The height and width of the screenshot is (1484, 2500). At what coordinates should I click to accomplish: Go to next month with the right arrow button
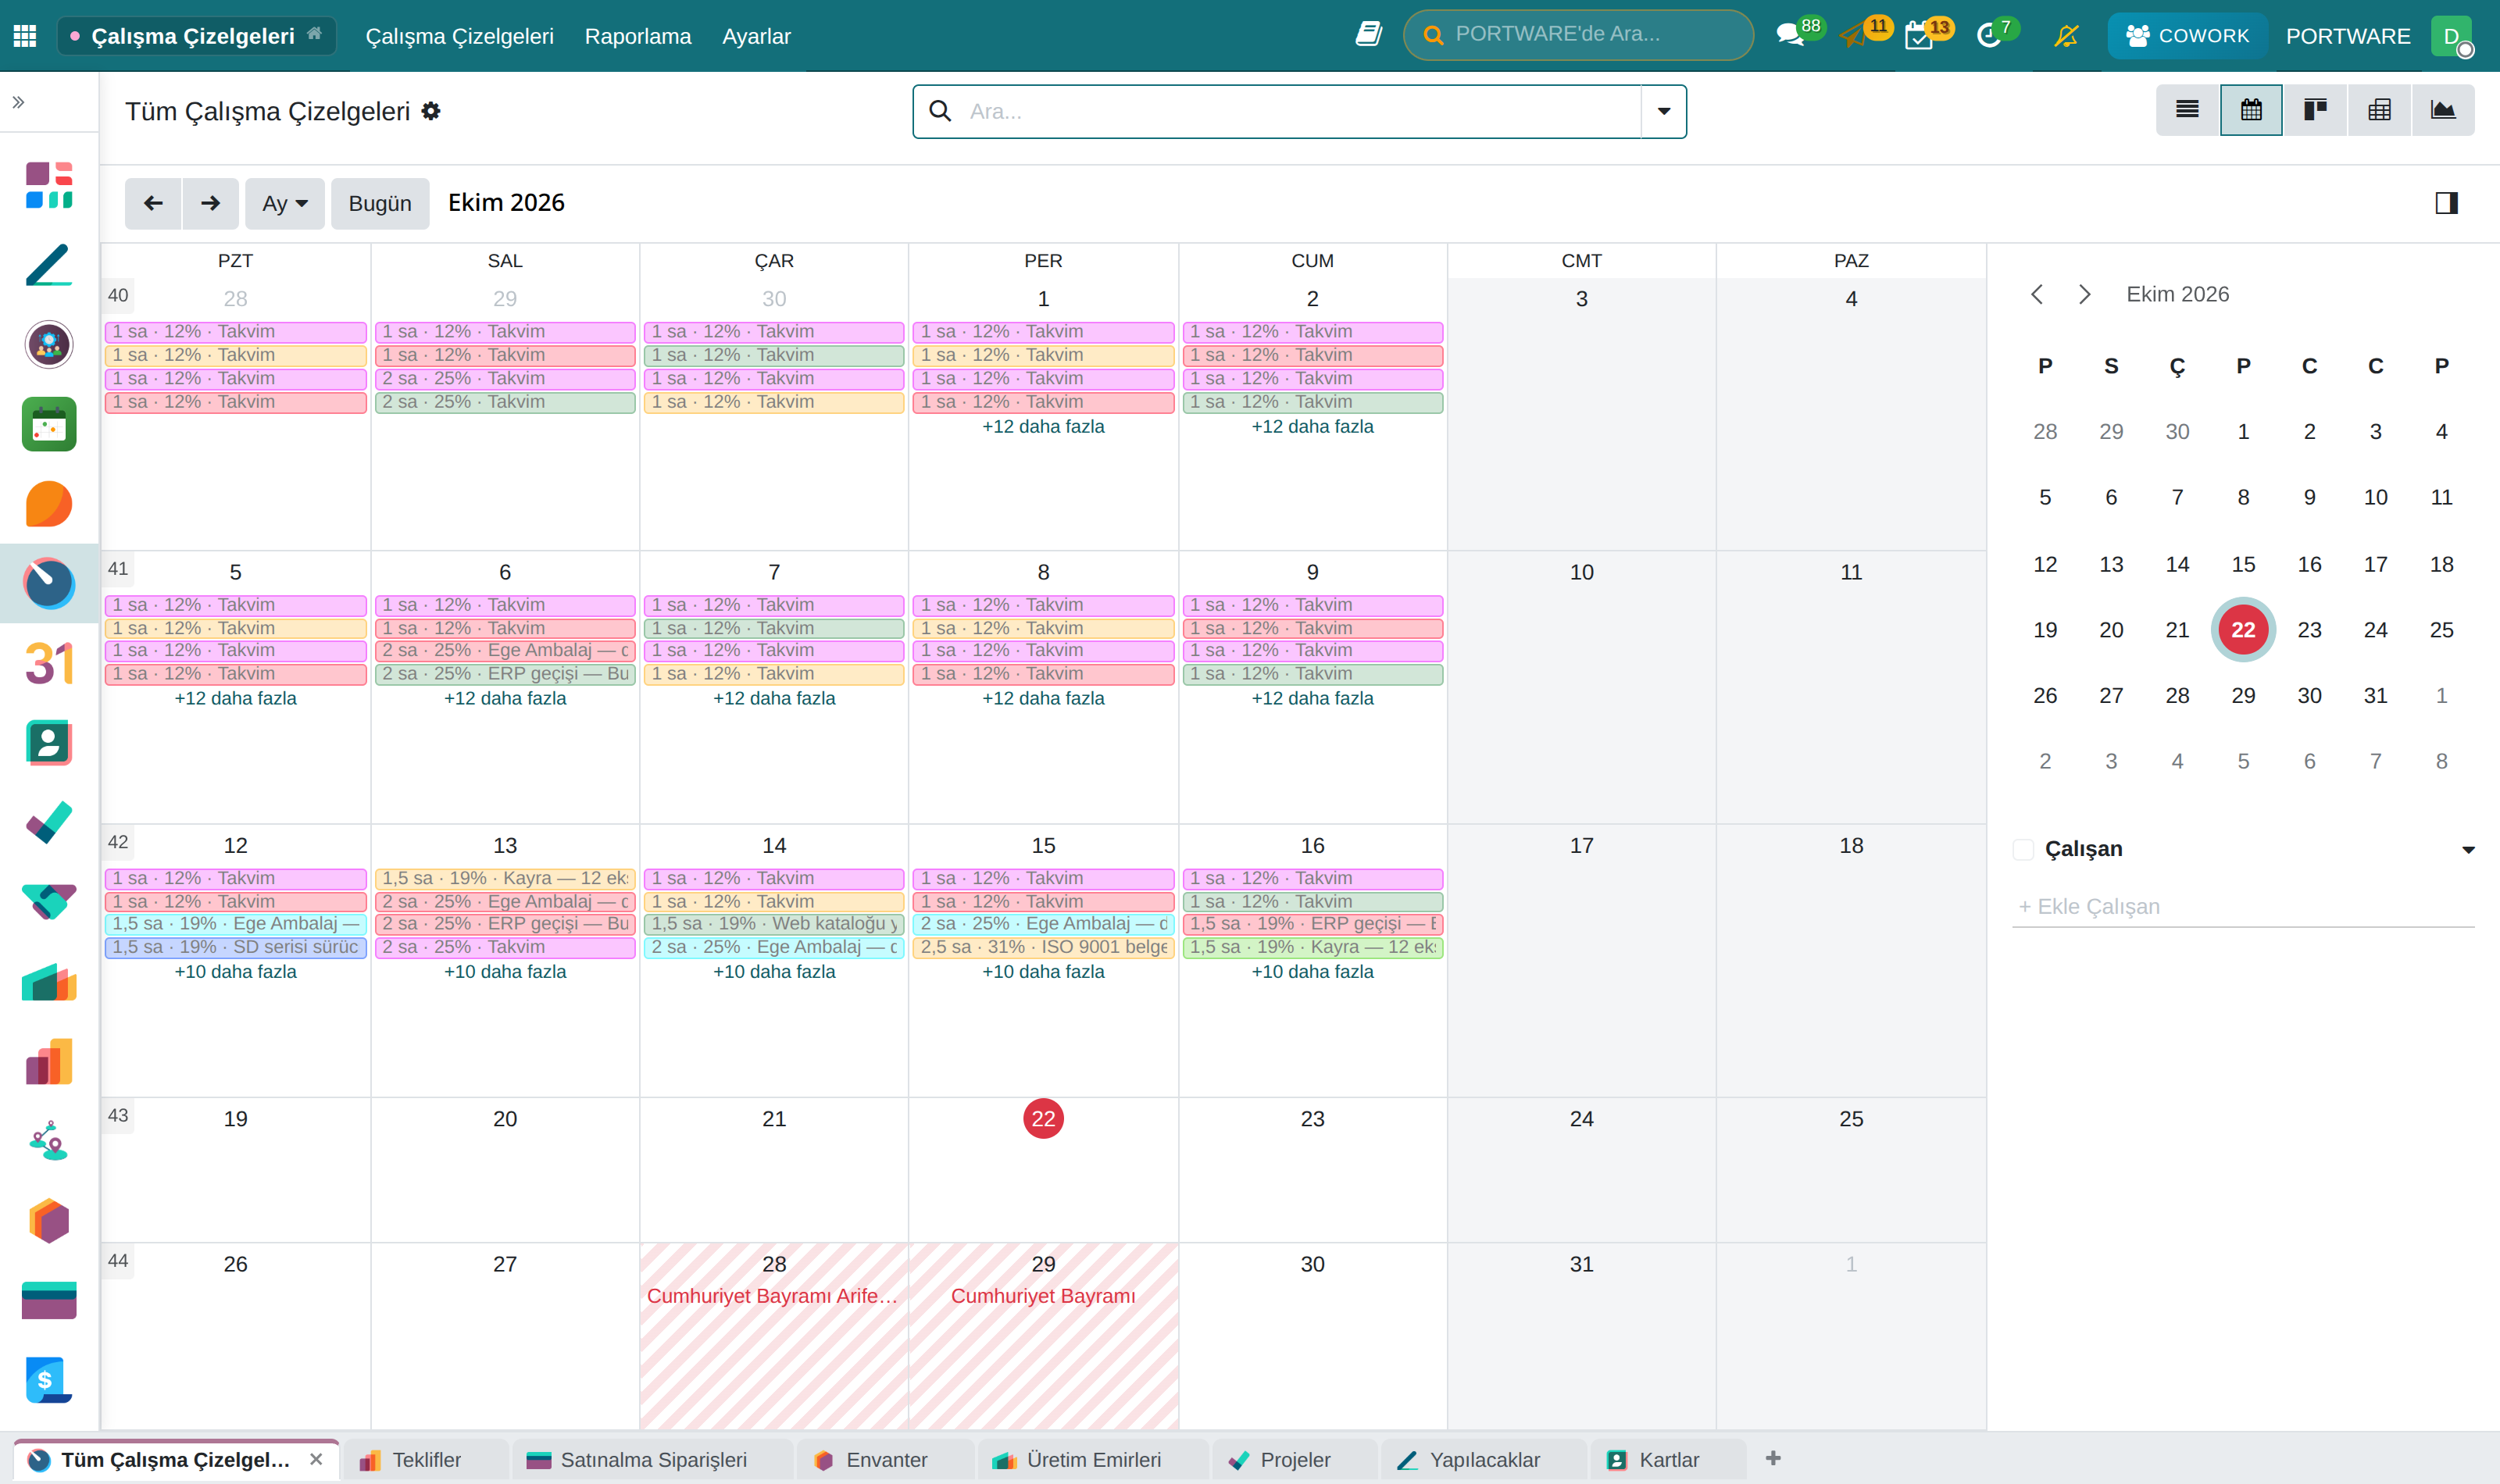[210, 204]
